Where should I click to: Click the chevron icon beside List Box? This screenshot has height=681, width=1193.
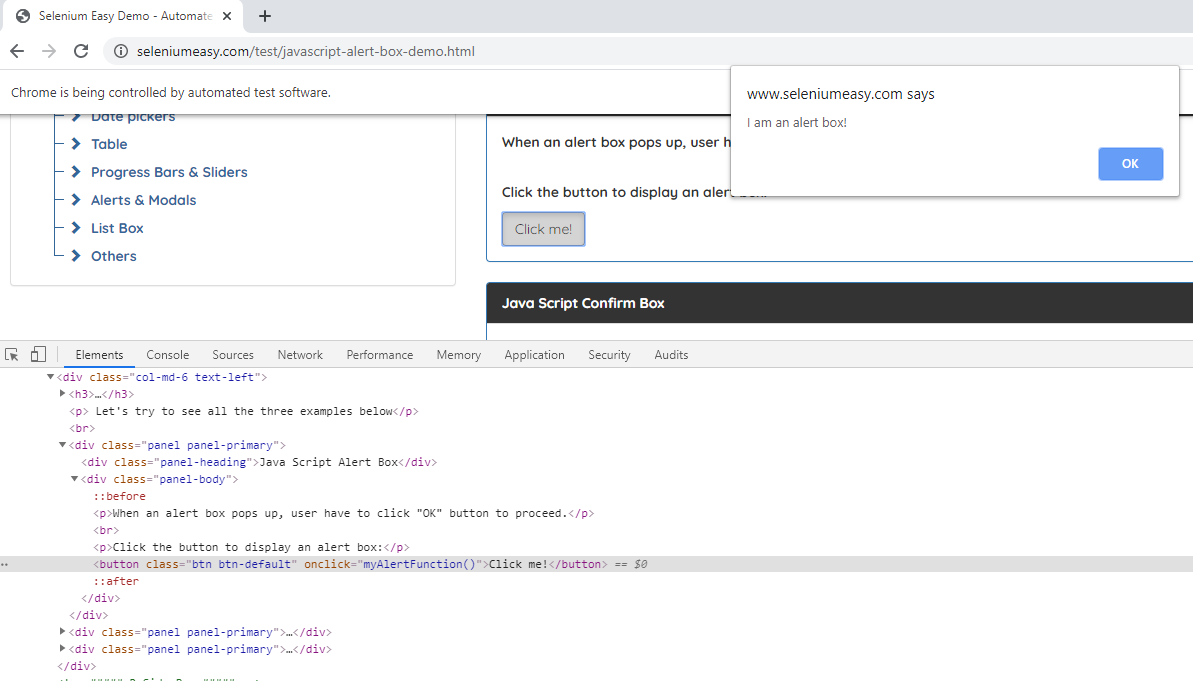point(76,228)
